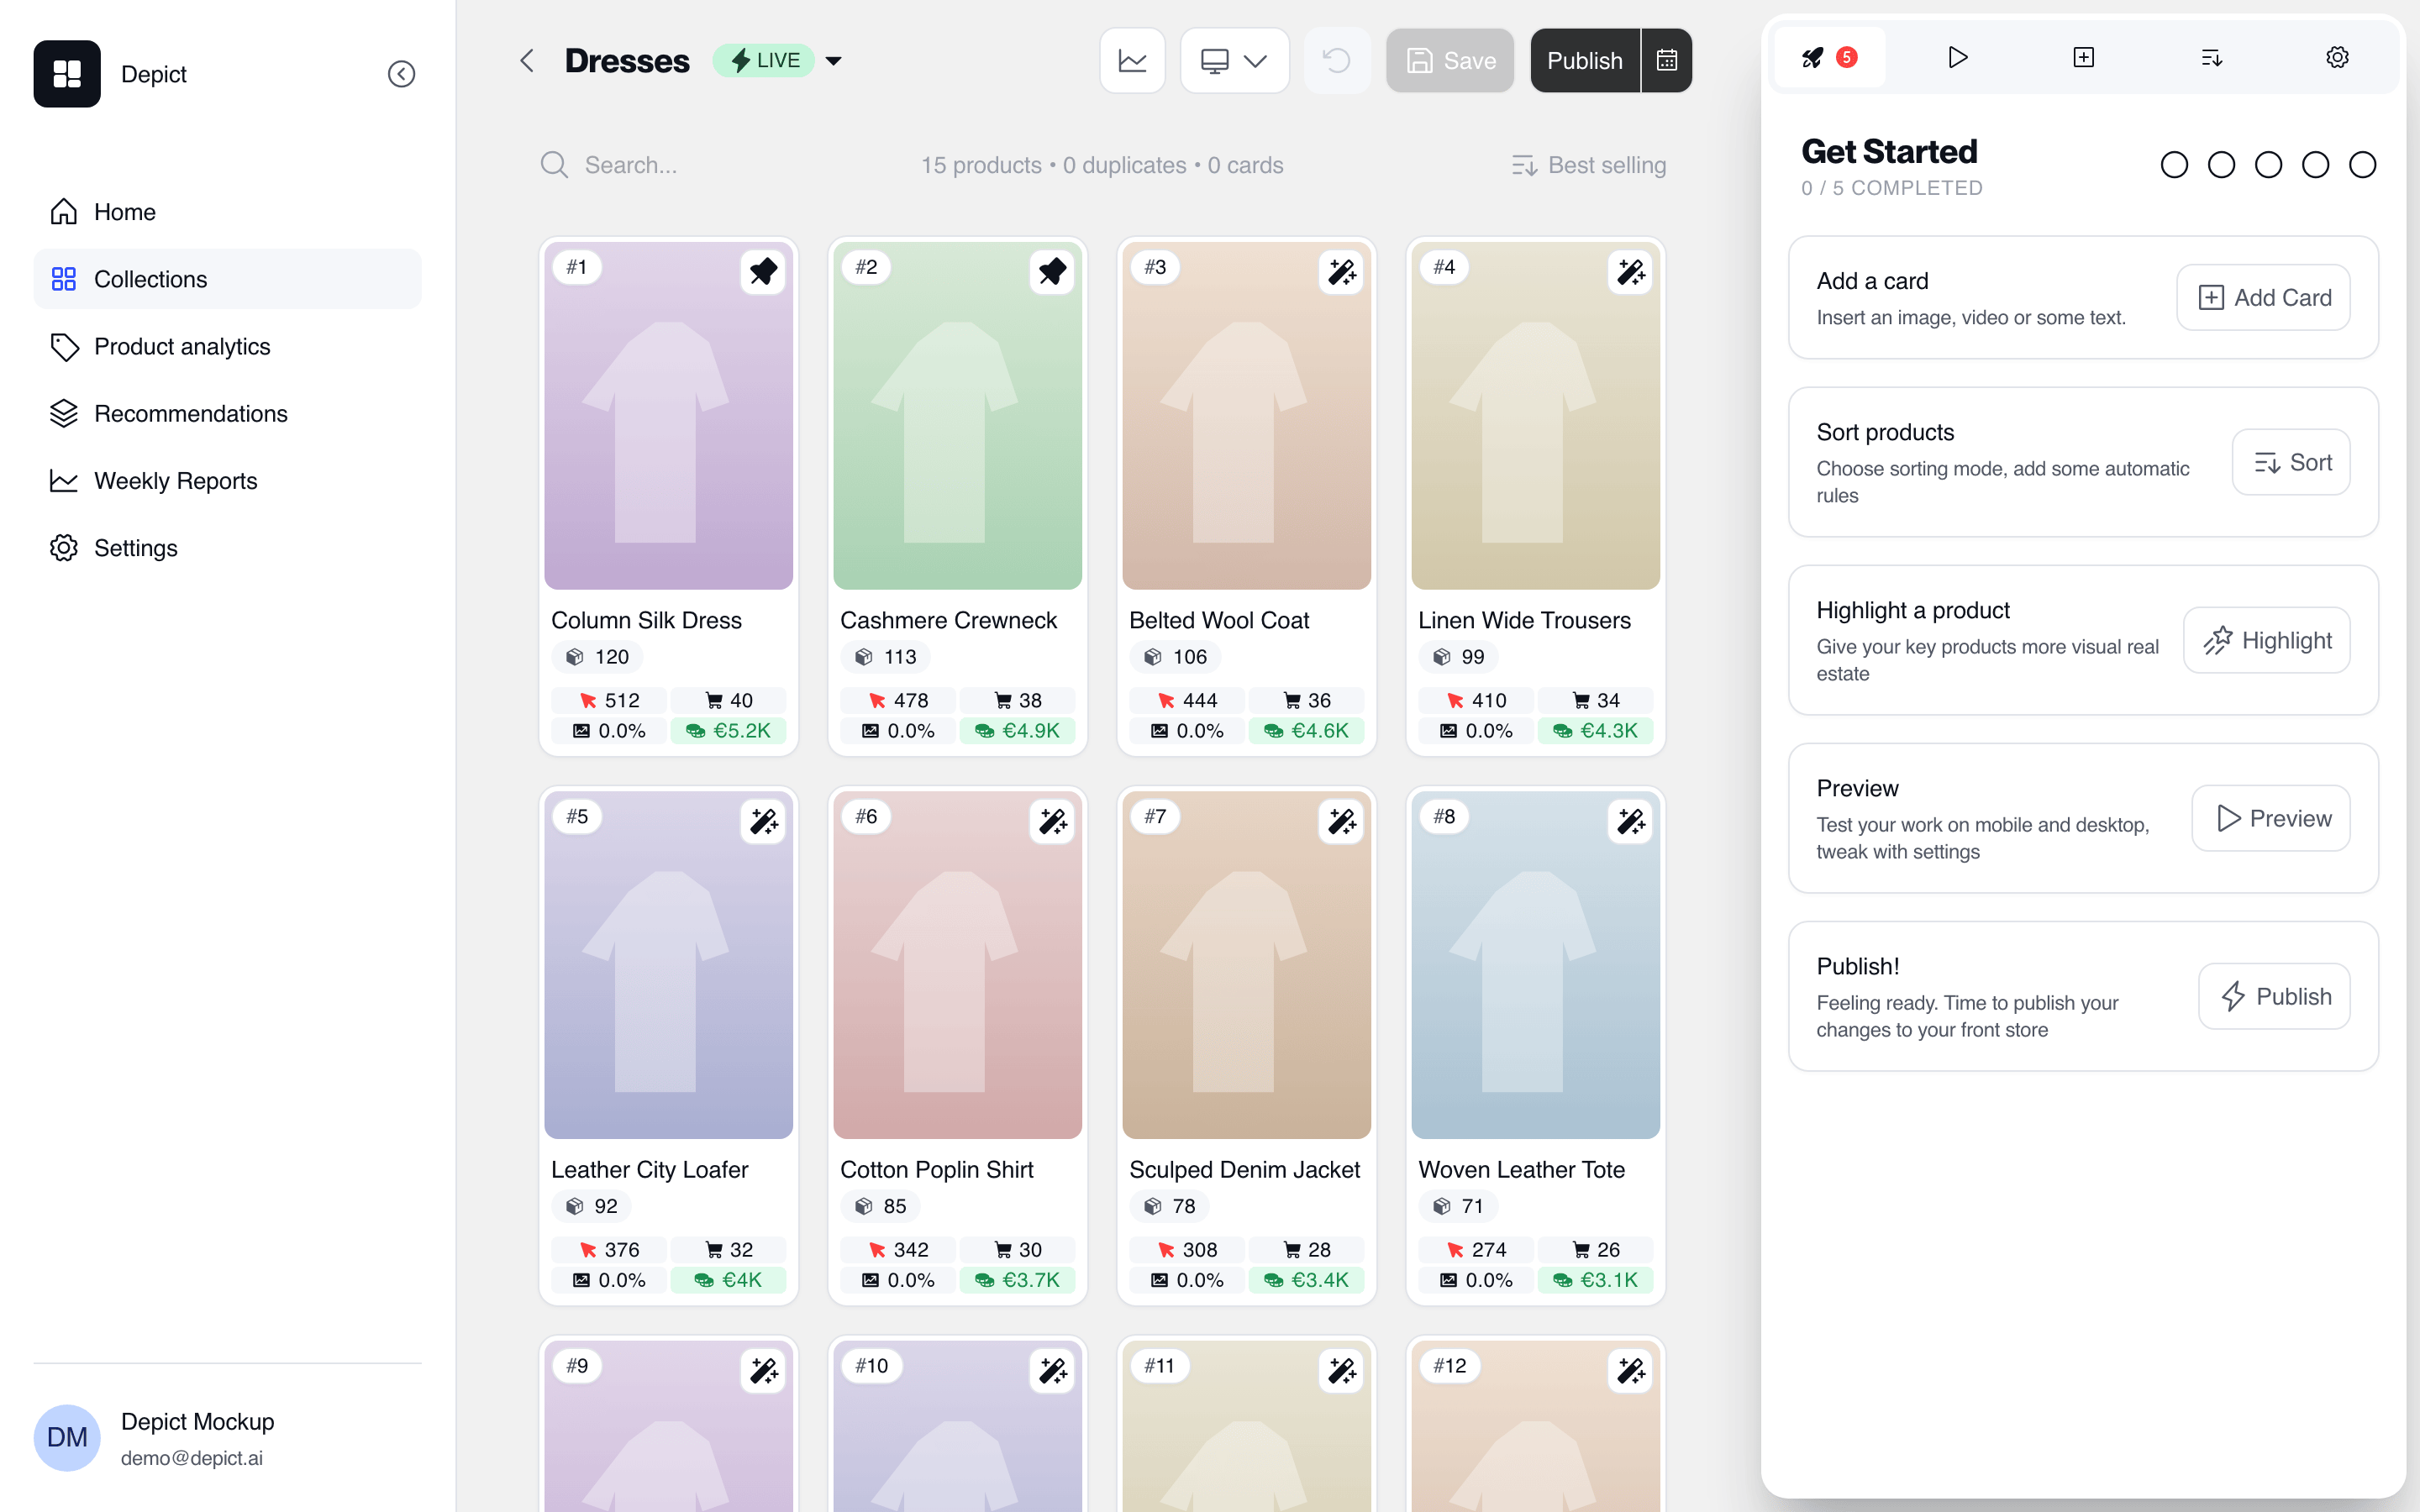Expand the LIVE status dropdown
Screen dimensions: 2420x1512
(x=833, y=61)
